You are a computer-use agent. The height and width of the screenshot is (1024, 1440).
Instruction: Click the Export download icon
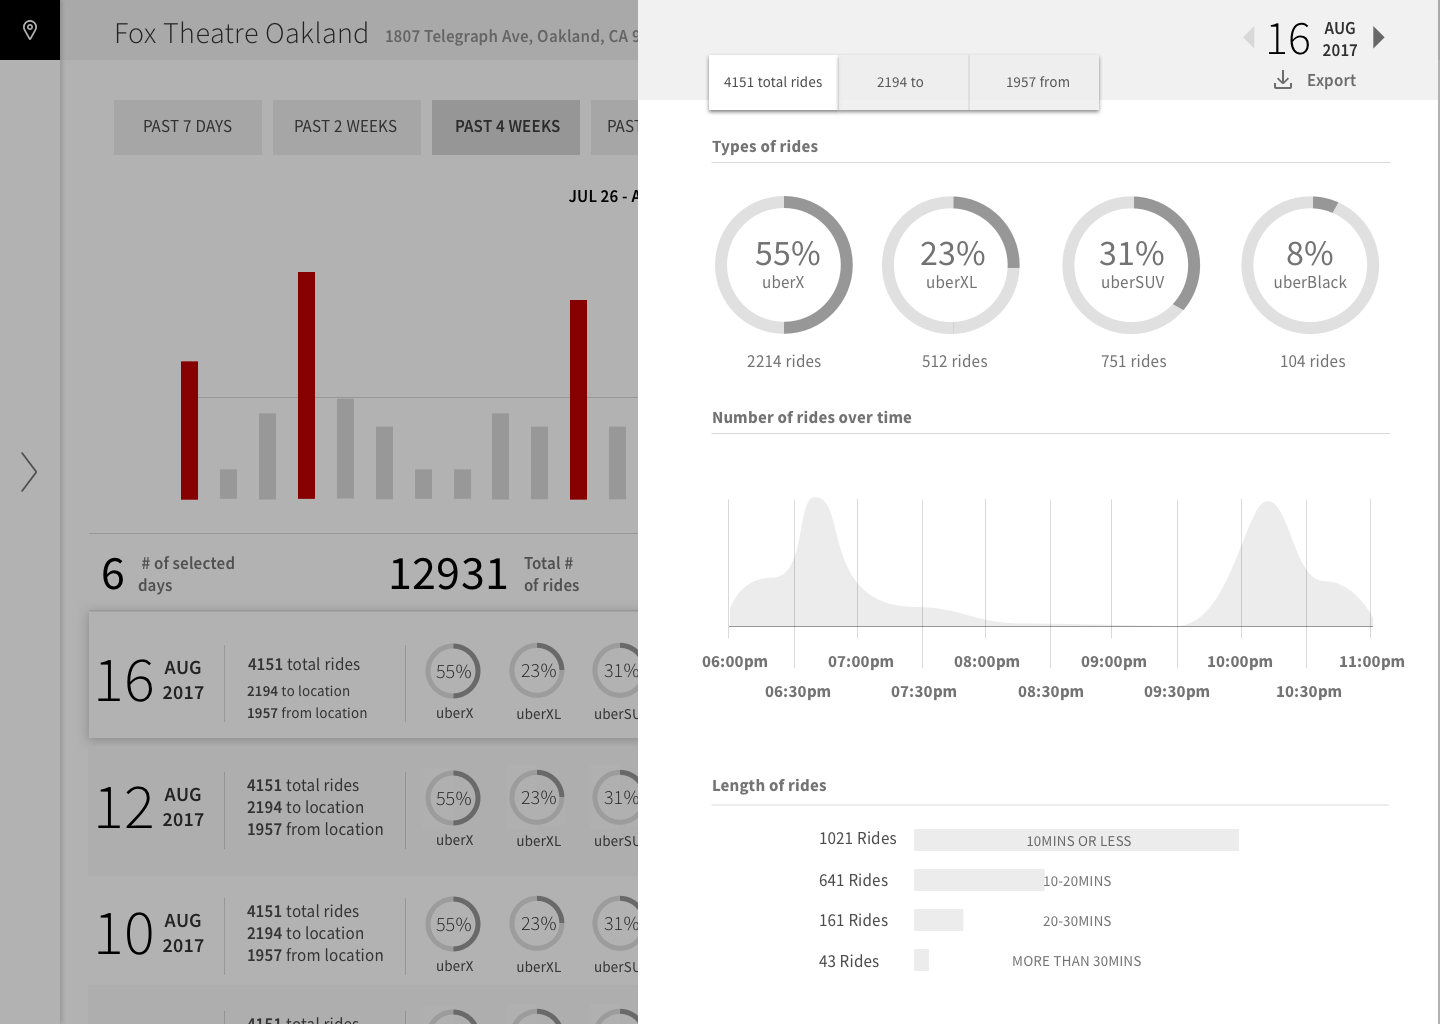[1283, 80]
